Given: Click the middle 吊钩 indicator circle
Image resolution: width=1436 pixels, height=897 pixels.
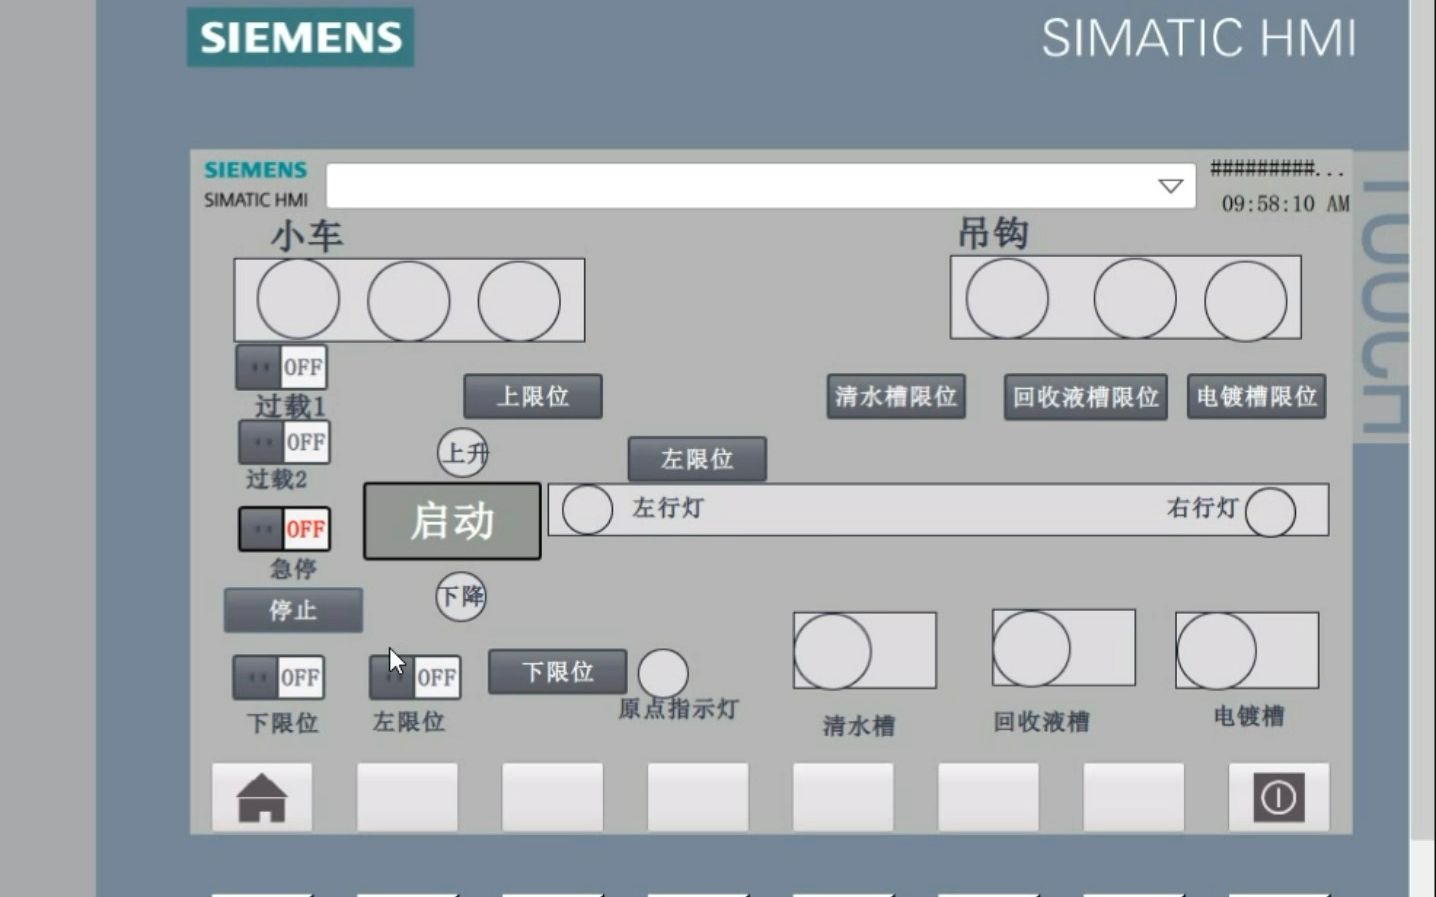Looking at the screenshot, I should [x=1135, y=299].
